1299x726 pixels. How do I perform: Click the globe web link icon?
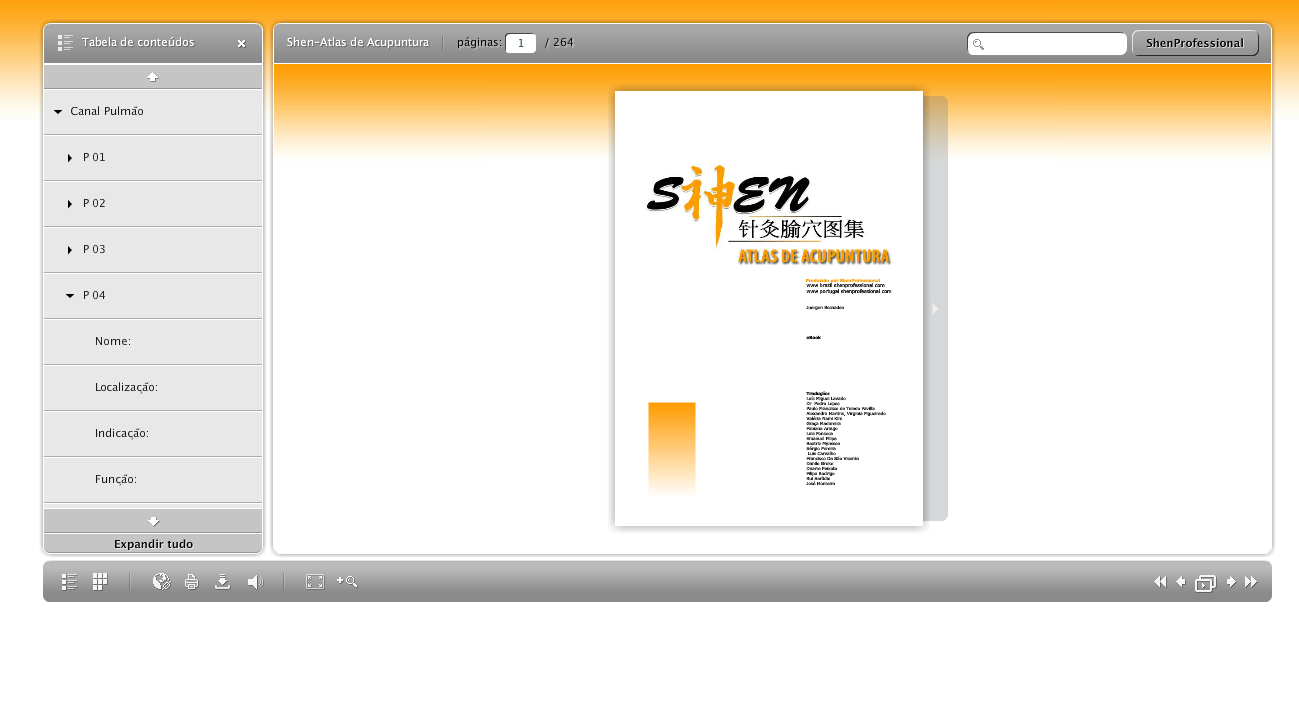(161, 581)
